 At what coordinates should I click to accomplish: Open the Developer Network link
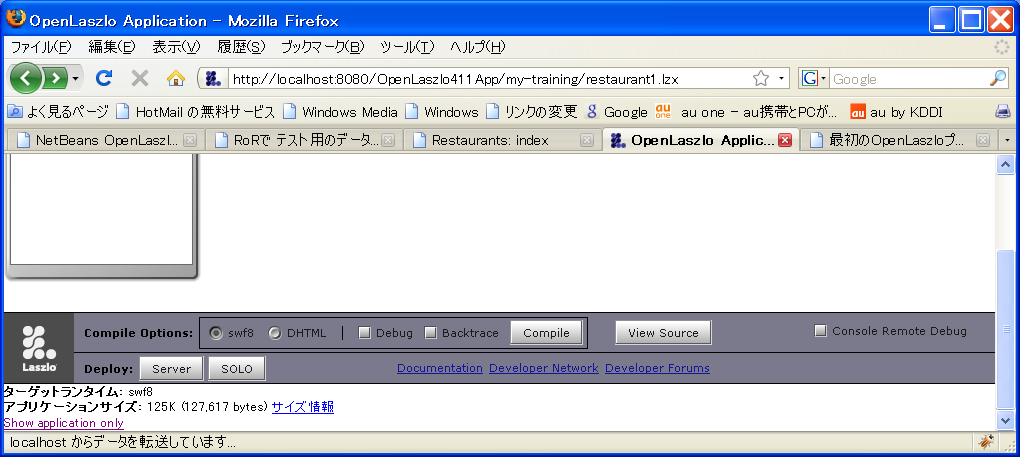544,368
